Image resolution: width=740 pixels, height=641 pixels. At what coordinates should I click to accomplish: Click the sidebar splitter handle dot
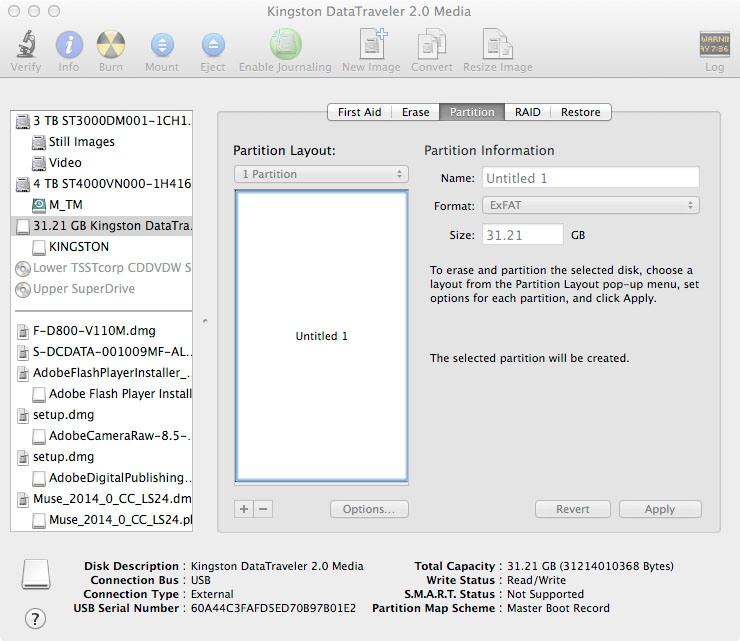(205, 321)
